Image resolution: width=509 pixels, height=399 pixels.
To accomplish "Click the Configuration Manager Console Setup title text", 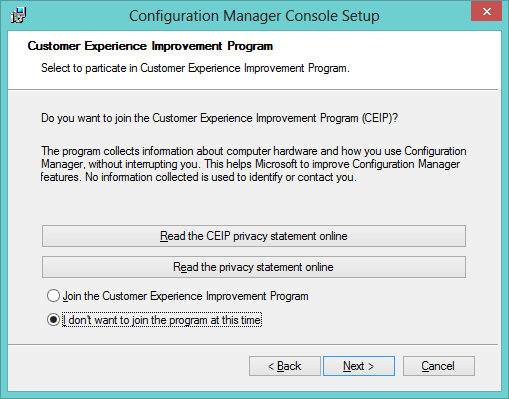I will 254,16.
